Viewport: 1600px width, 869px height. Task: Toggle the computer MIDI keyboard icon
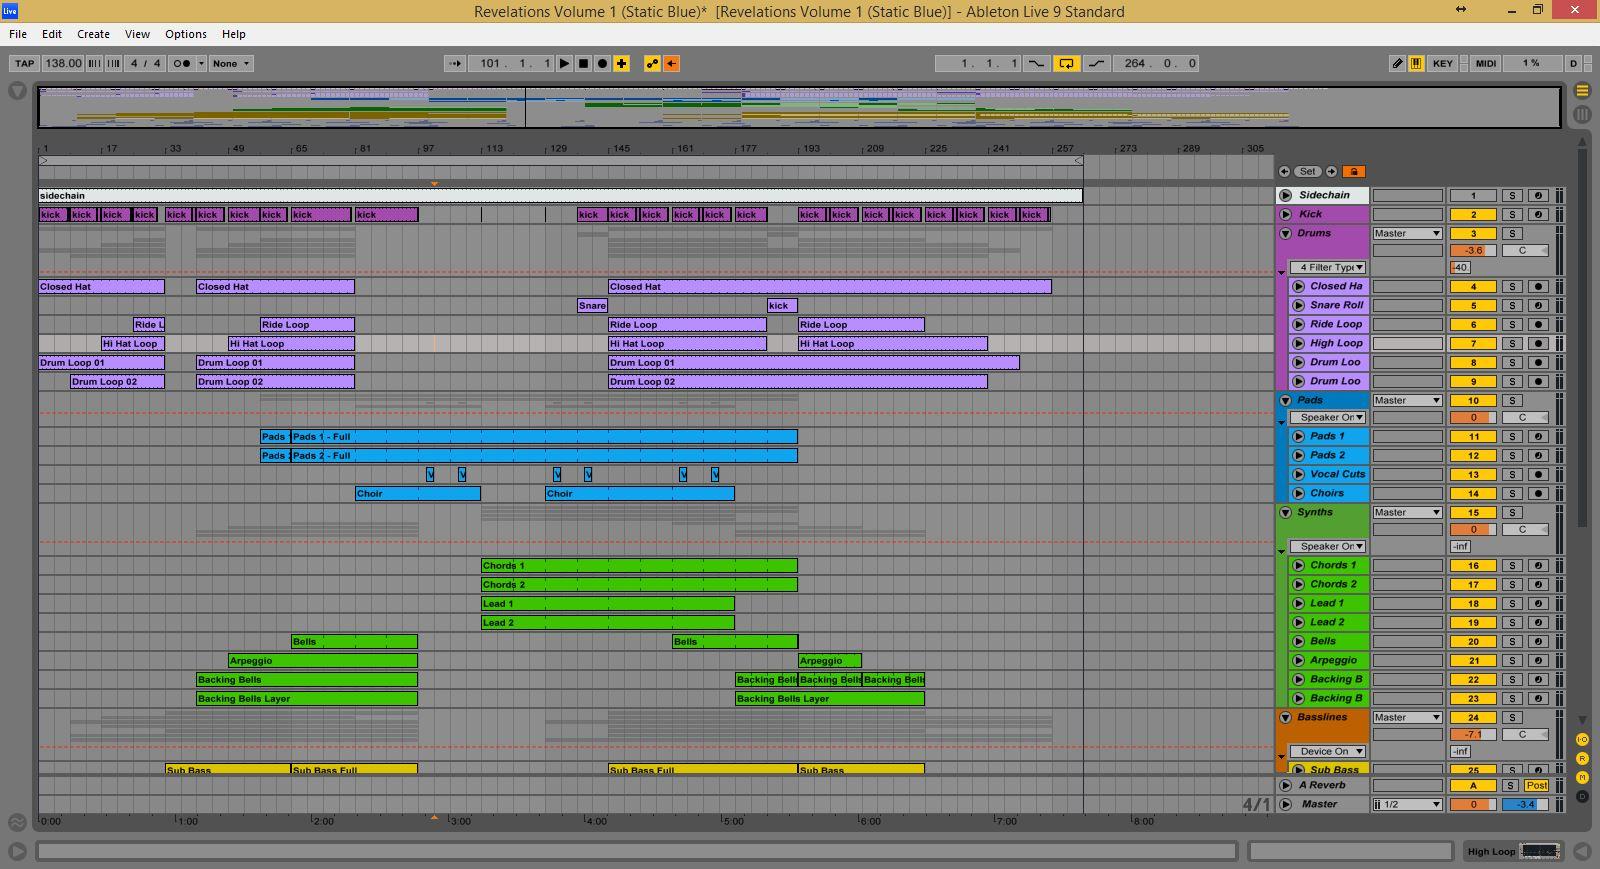pyautogui.click(x=1416, y=63)
